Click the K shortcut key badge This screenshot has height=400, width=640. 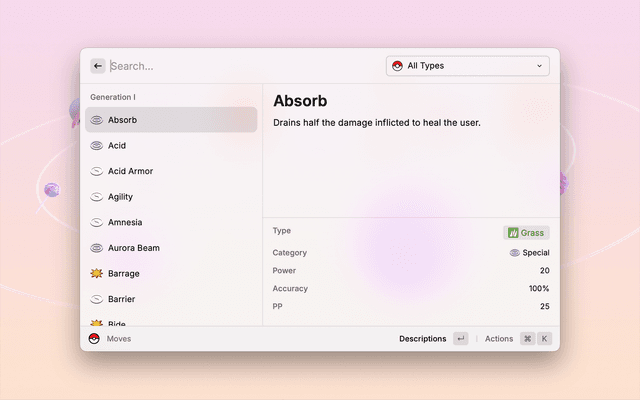coord(545,339)
